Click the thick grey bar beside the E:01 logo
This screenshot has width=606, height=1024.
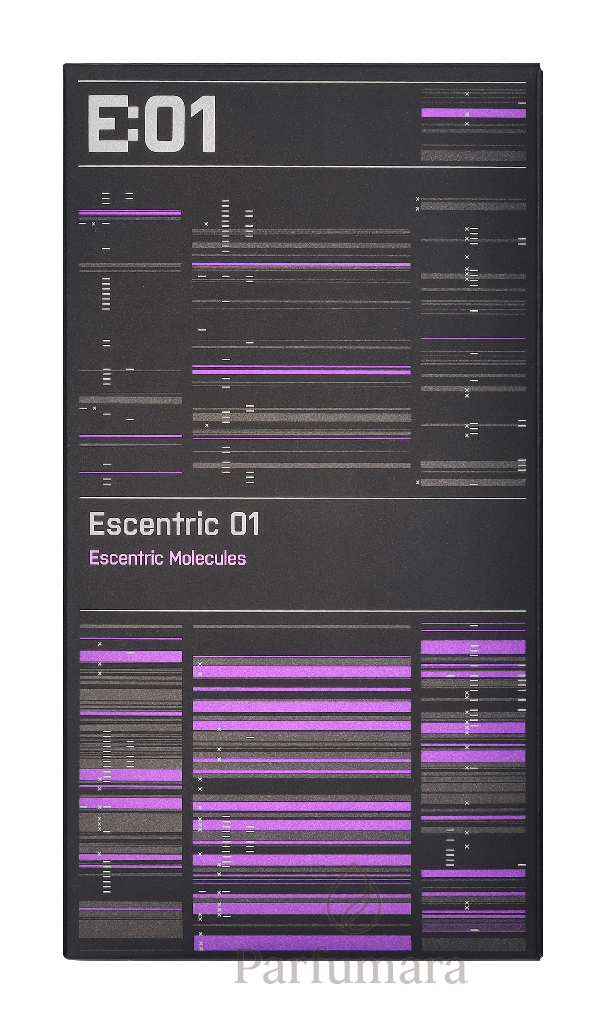click(x=473, y=155)
